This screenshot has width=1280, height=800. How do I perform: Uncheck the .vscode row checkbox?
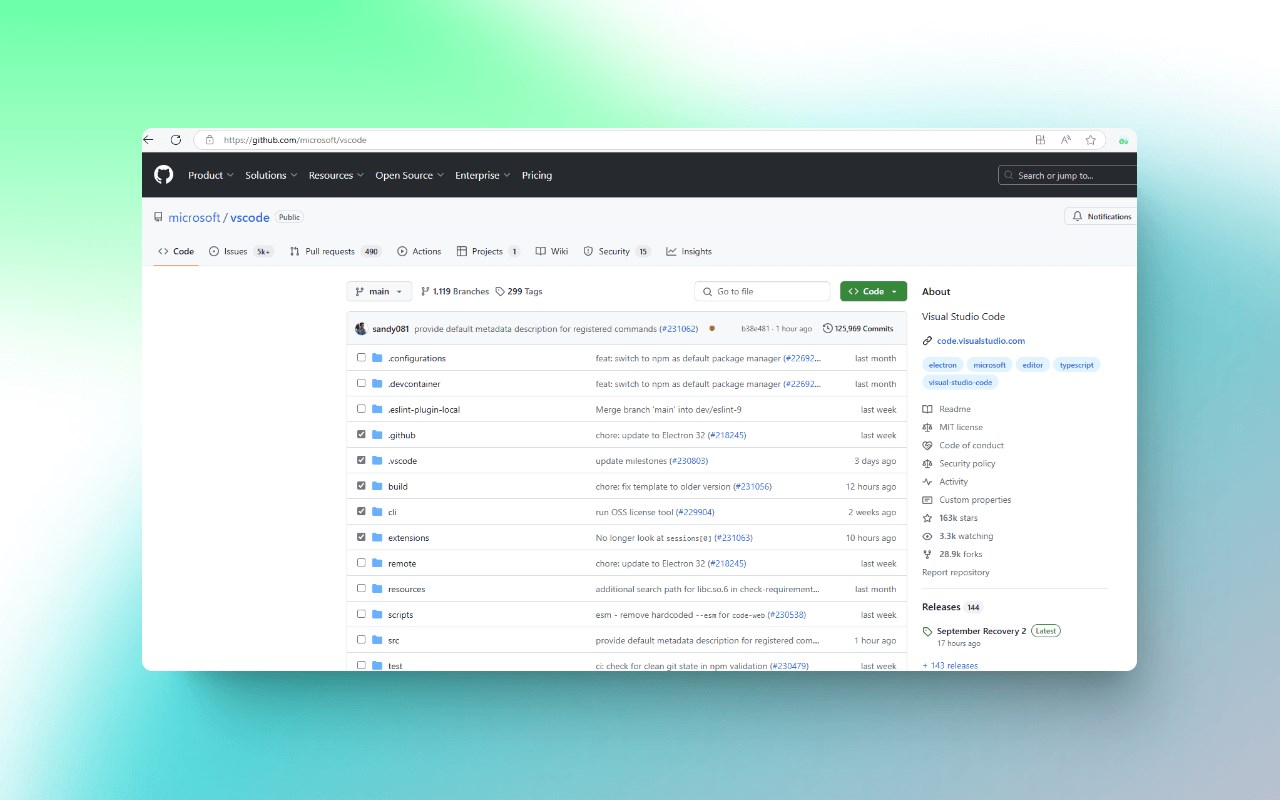point(361,460)
